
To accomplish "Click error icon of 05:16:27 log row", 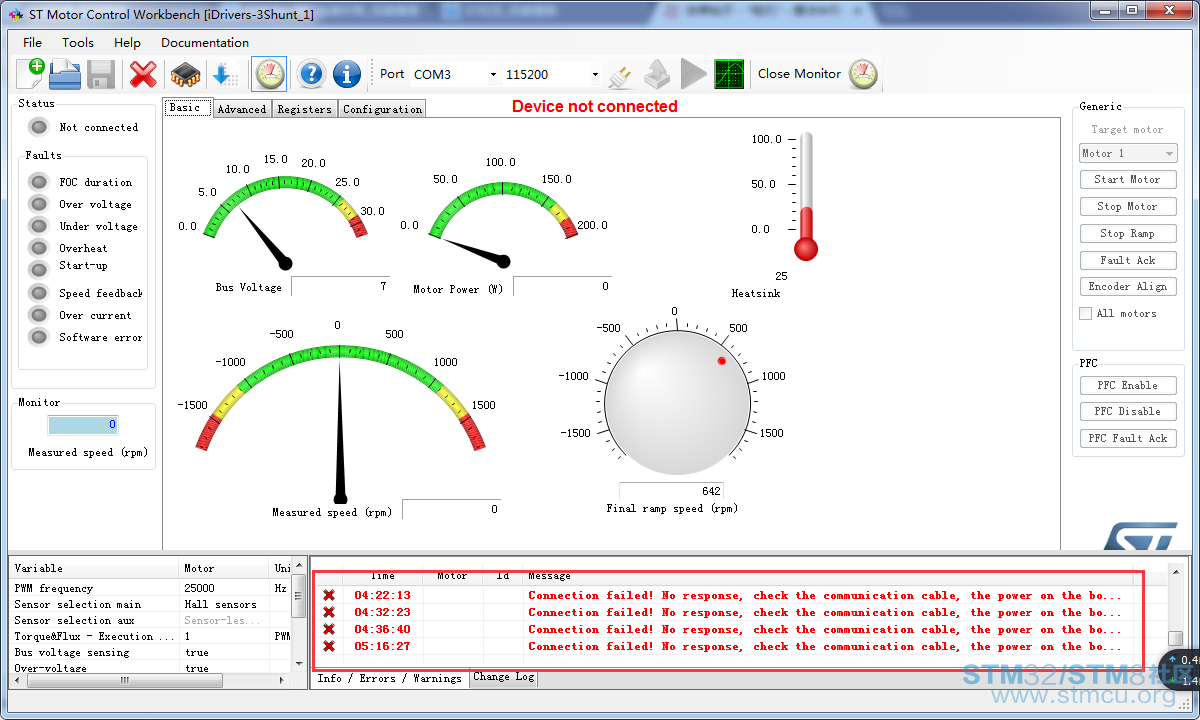I will [x=329, y=646].
